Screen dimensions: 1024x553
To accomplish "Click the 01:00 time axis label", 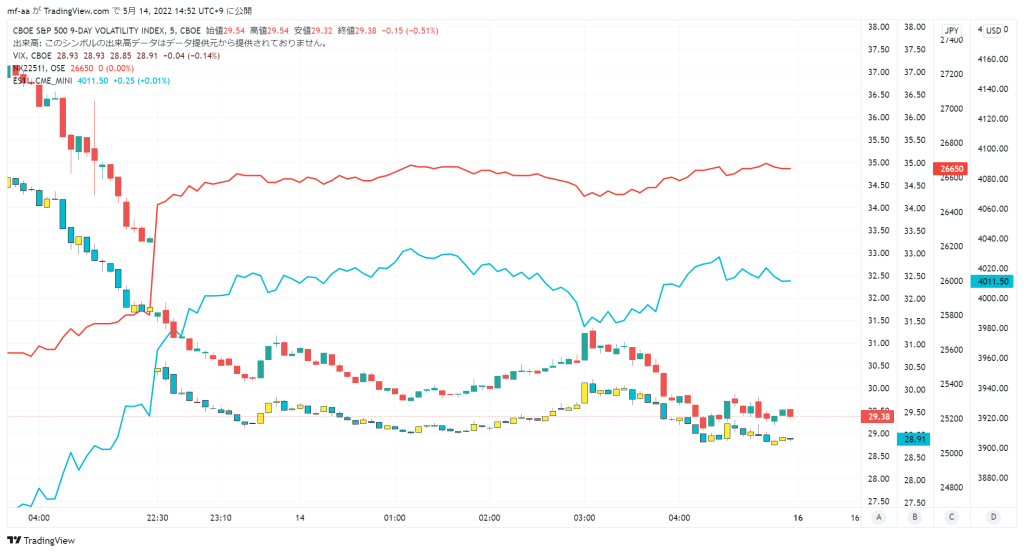I will click(394, 518).
